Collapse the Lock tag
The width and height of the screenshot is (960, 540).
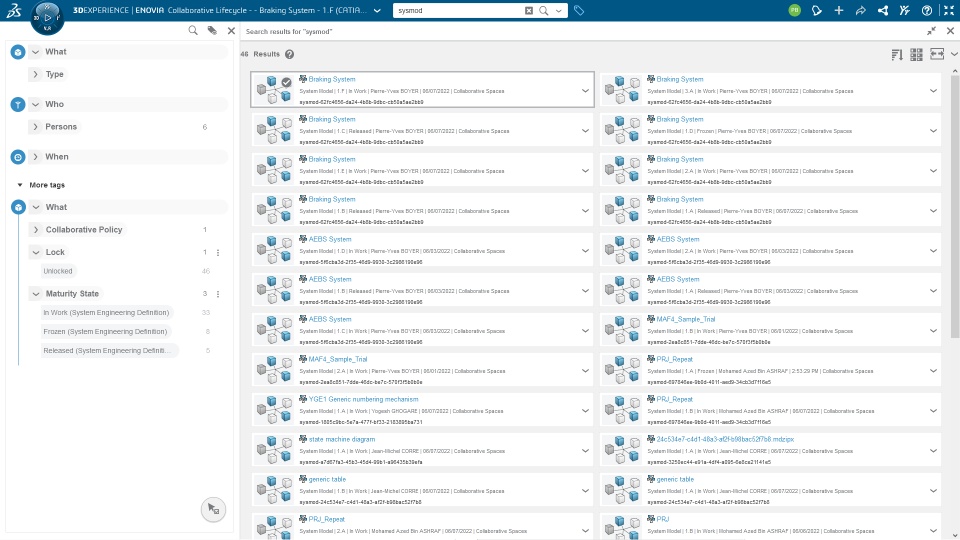coord(36,252)
